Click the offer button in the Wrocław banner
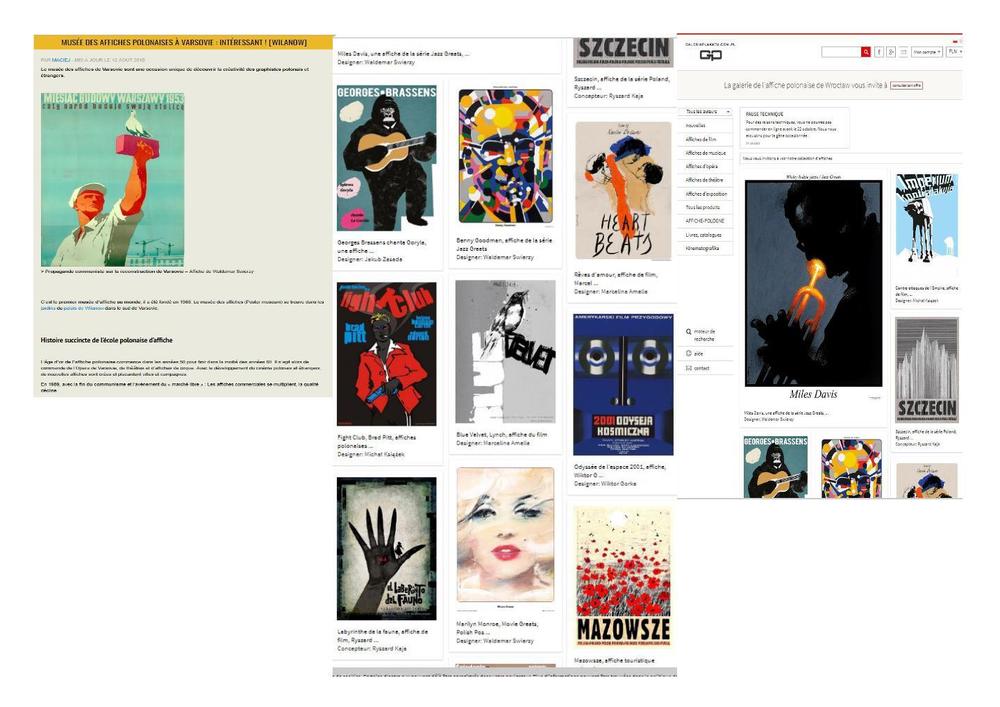Screen dimensions: 1000x707 [906, 85]
